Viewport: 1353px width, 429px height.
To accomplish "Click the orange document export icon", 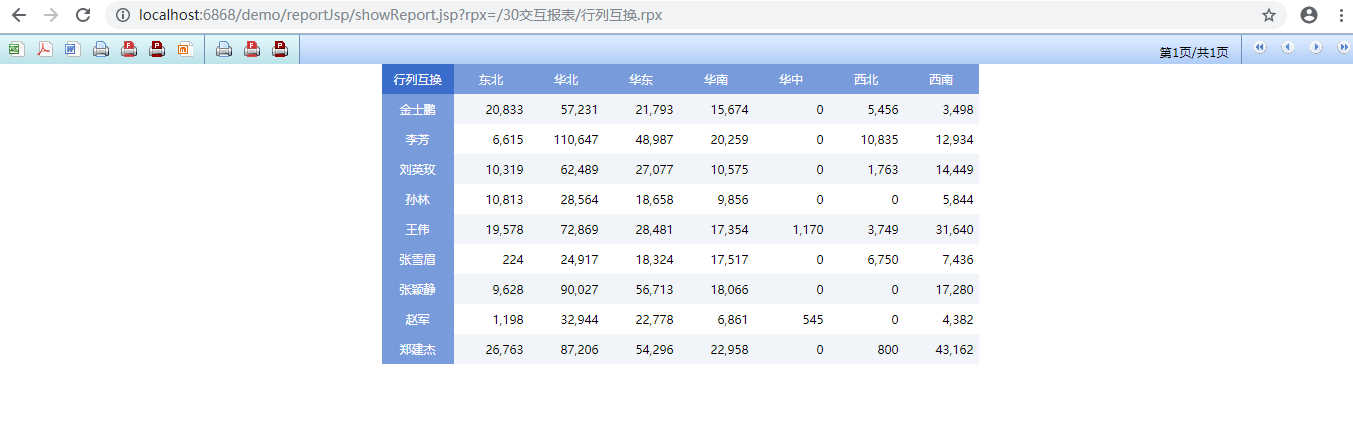I will pos(185,49).
